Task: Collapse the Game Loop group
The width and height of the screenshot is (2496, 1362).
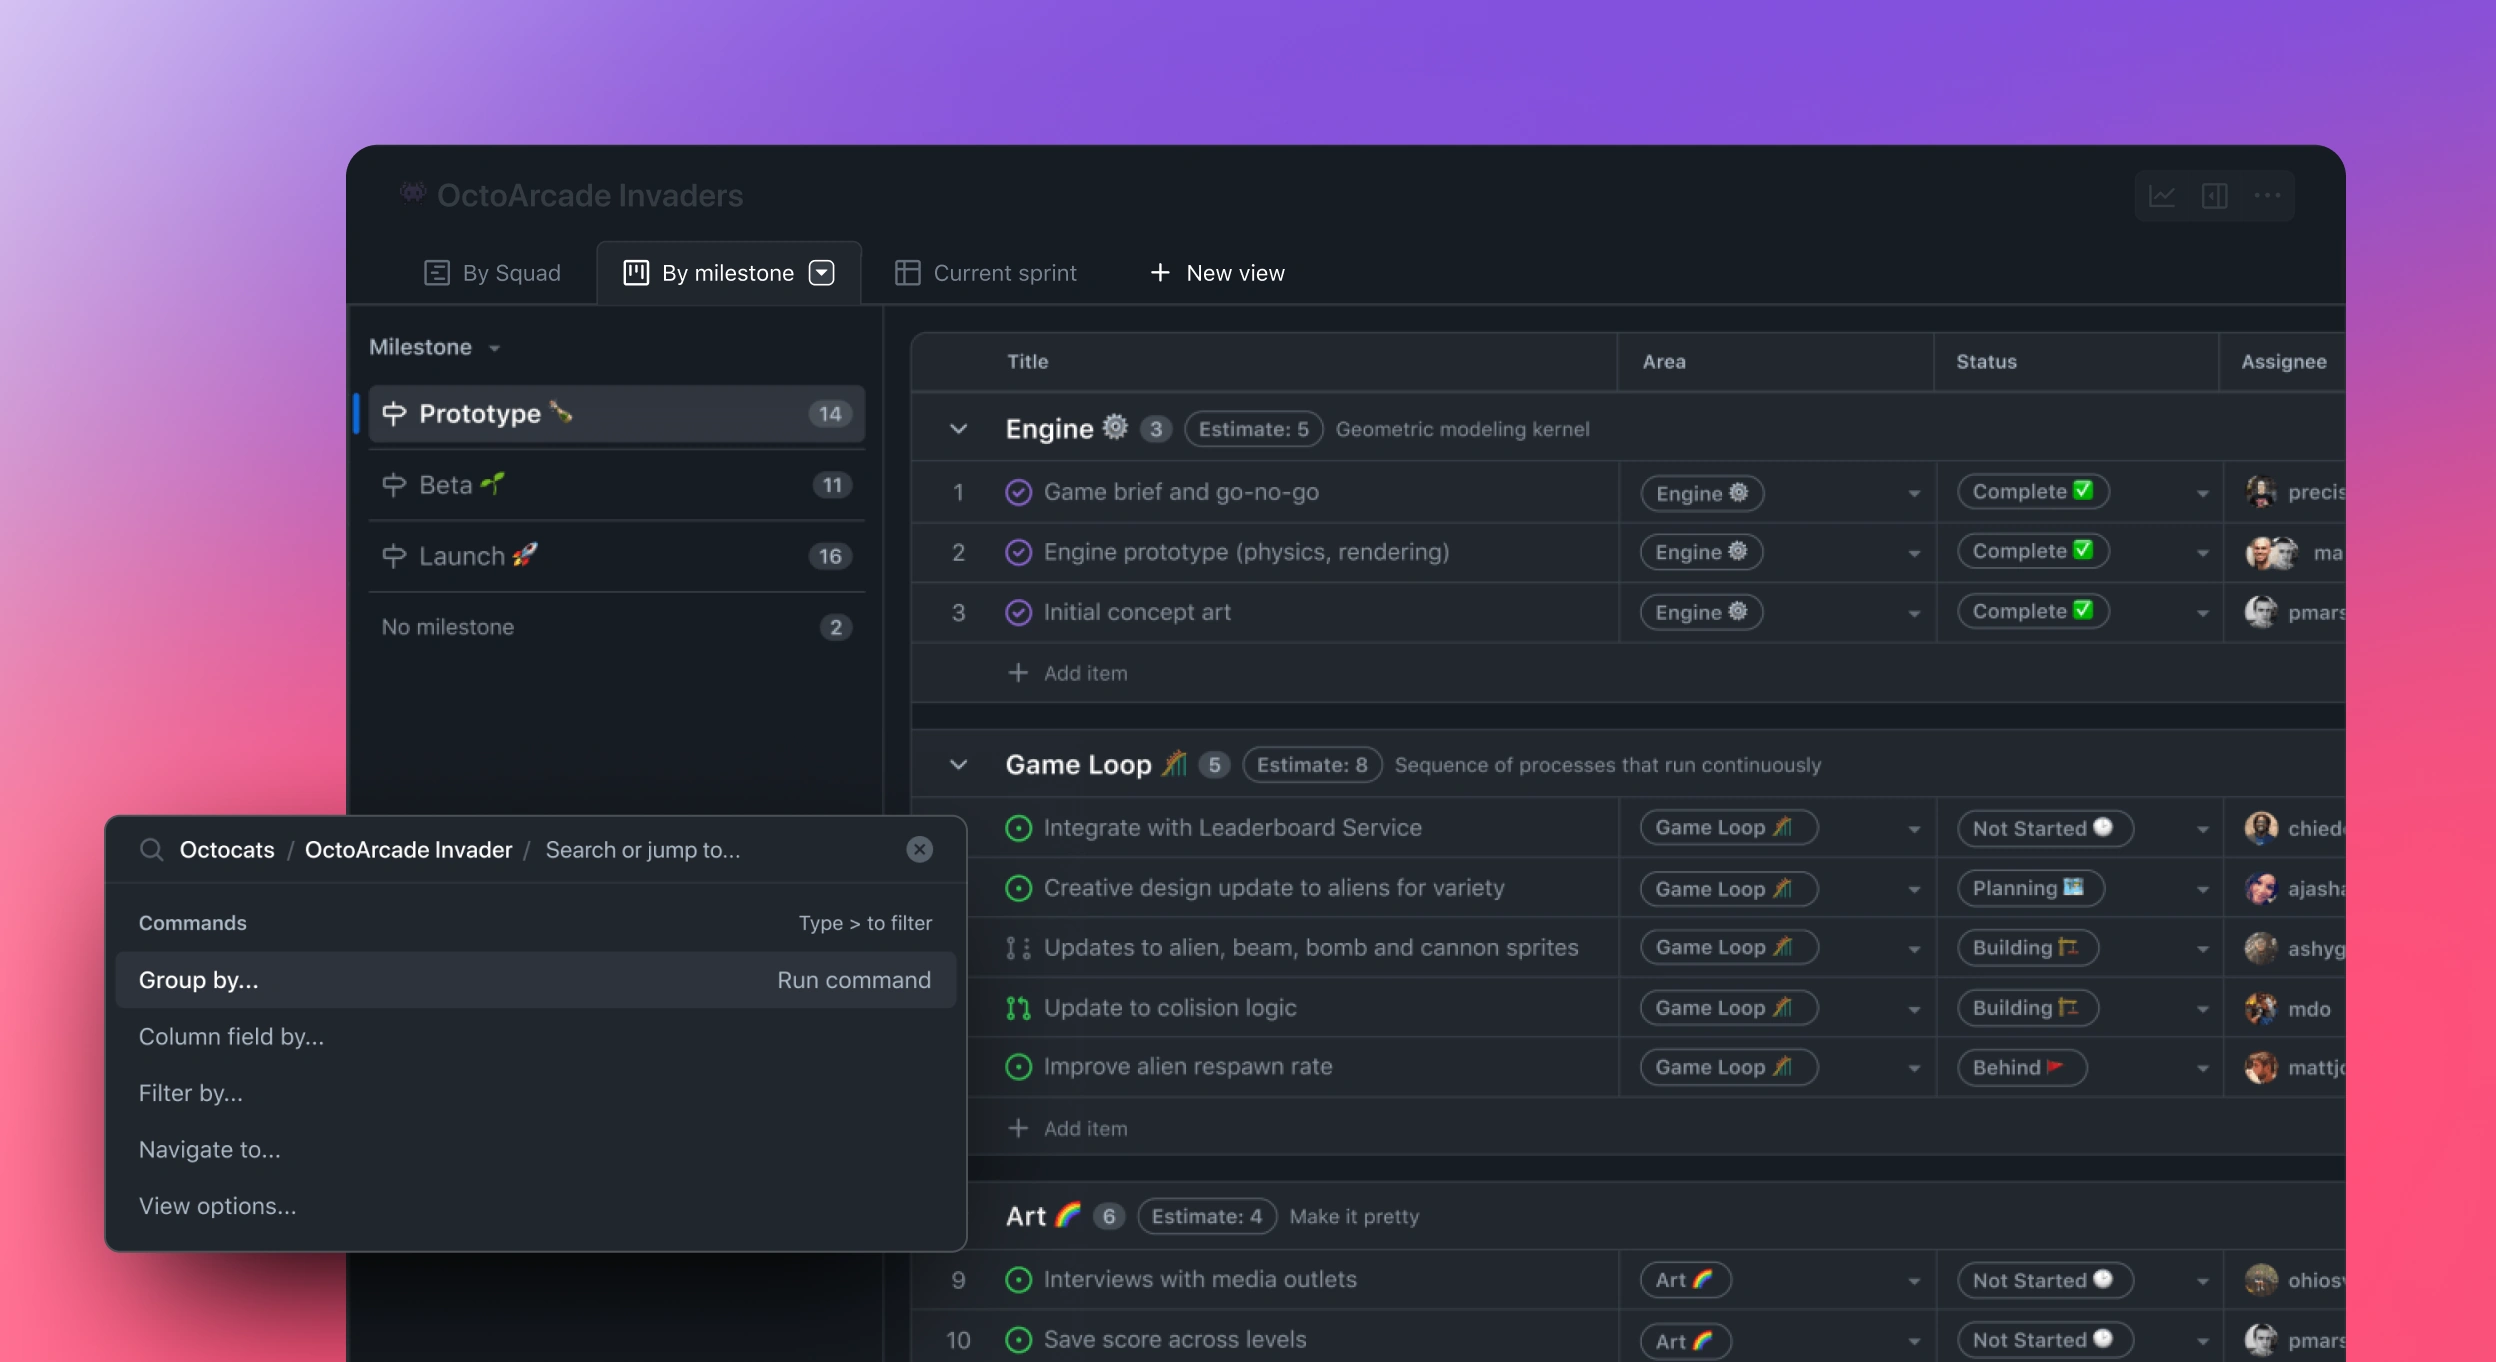Action: click(958, 765)
